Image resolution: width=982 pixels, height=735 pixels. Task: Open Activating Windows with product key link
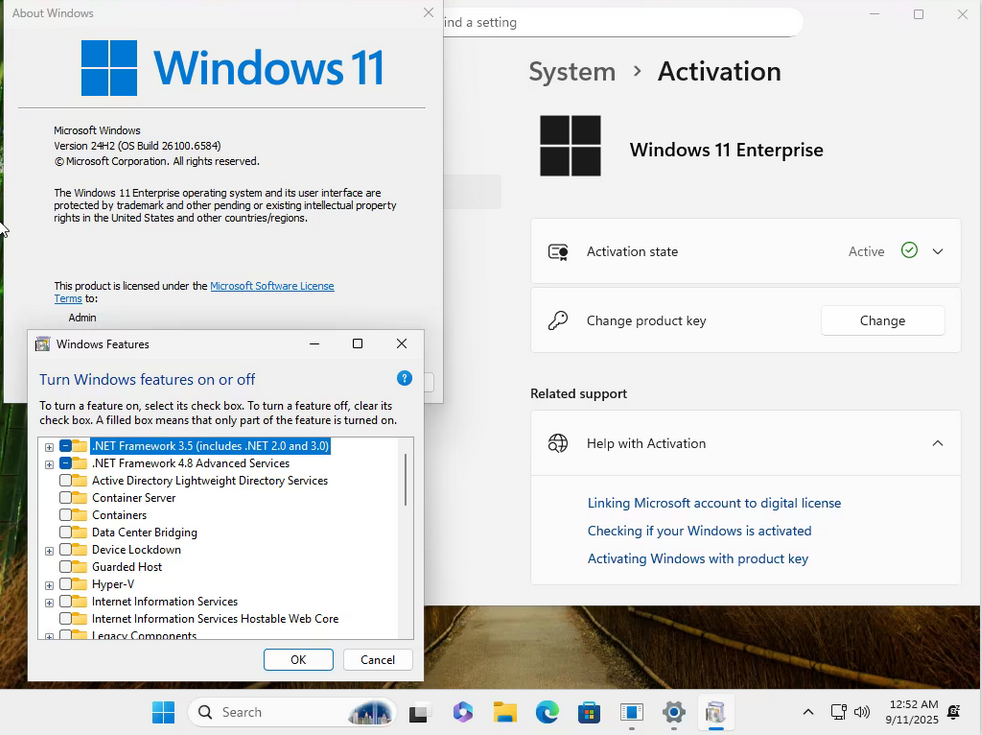pyautogui.click(x=698, y=558)
